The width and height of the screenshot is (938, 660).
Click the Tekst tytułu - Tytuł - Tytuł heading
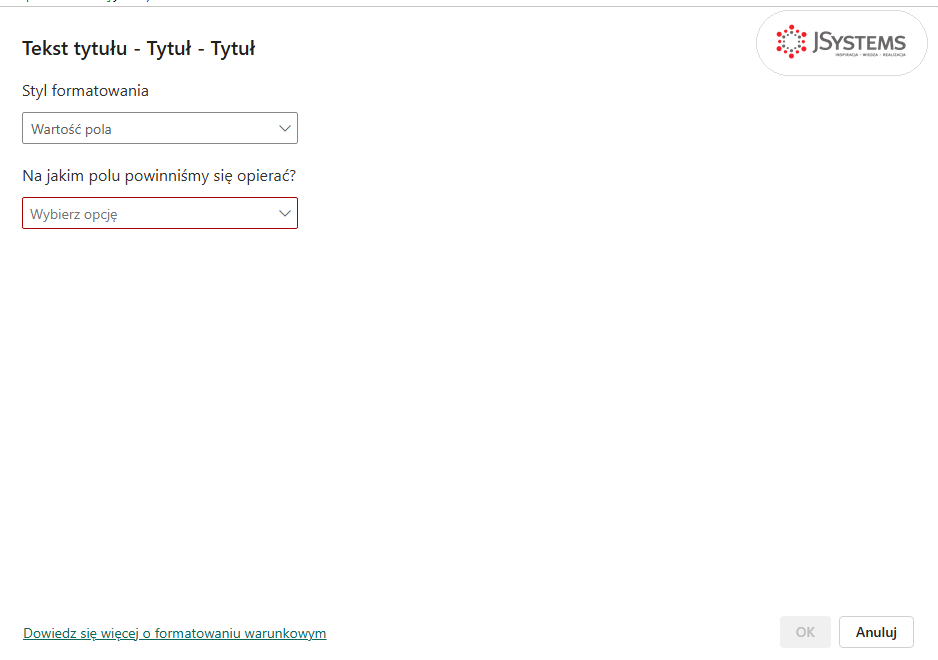[x=139, y=48]
